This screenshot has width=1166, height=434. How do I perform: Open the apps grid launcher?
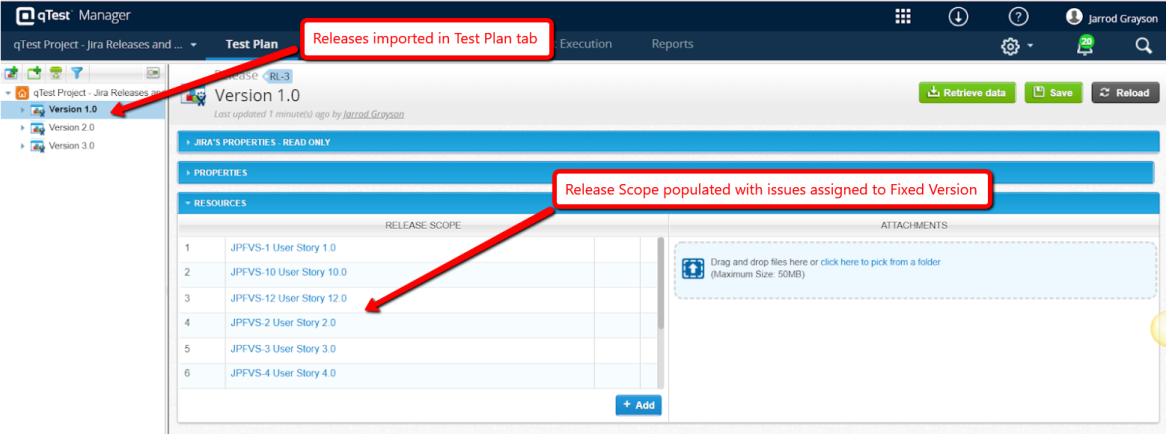[x=903, y=16]
